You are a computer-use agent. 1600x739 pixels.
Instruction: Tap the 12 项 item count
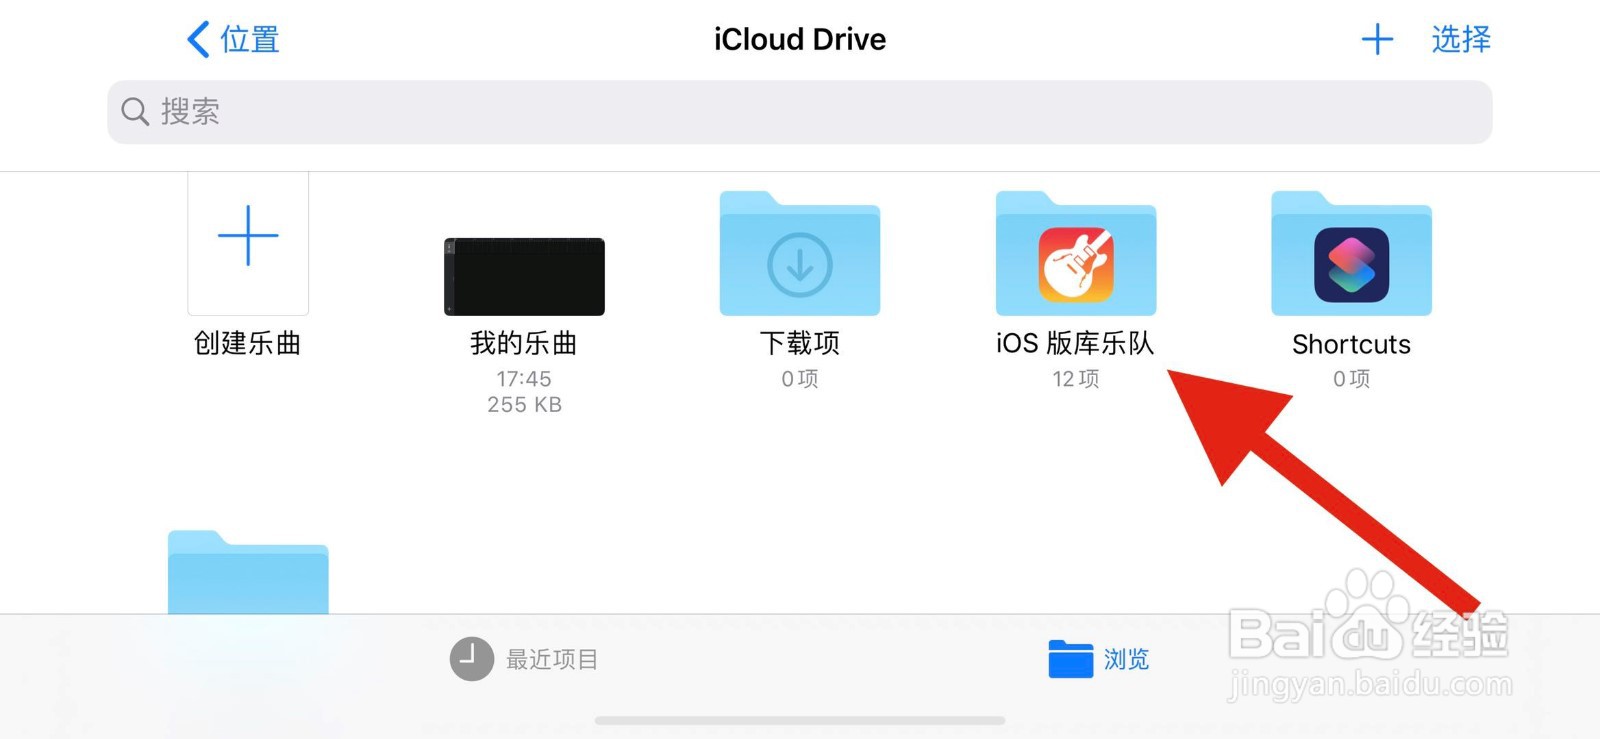1076,379
